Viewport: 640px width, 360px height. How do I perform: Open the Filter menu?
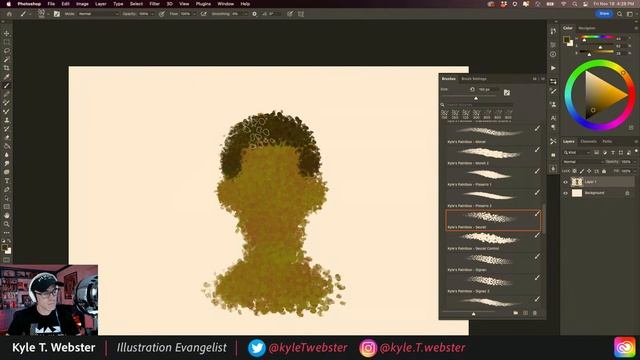(x=154, y=4)
